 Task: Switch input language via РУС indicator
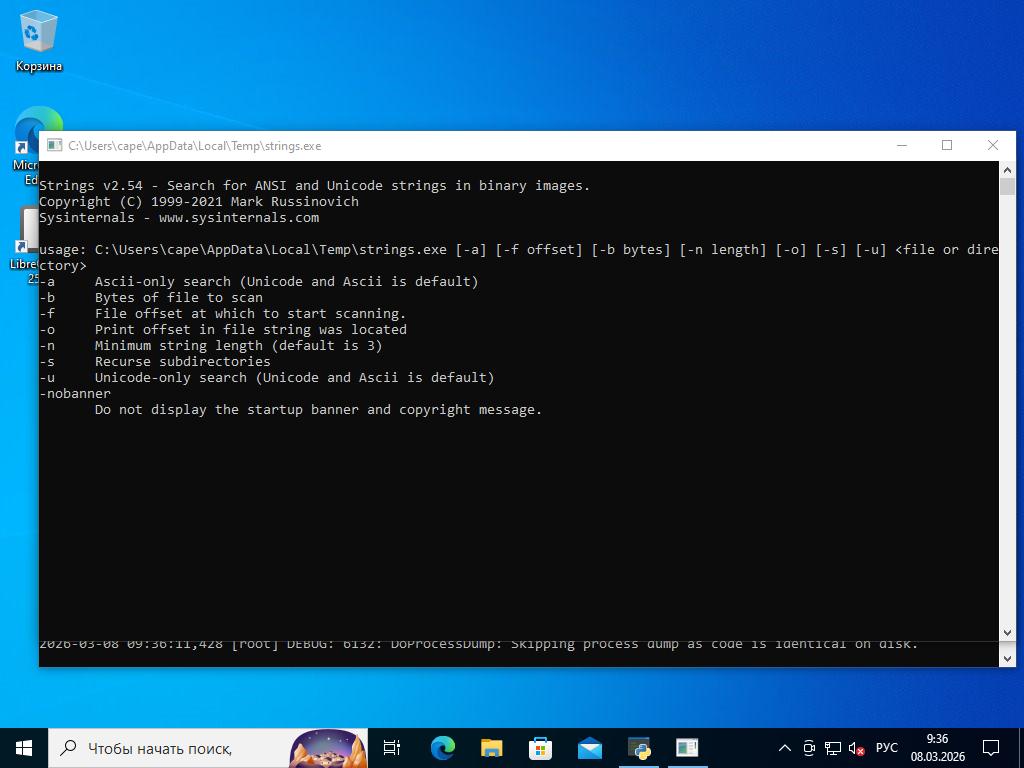(886, 748)
